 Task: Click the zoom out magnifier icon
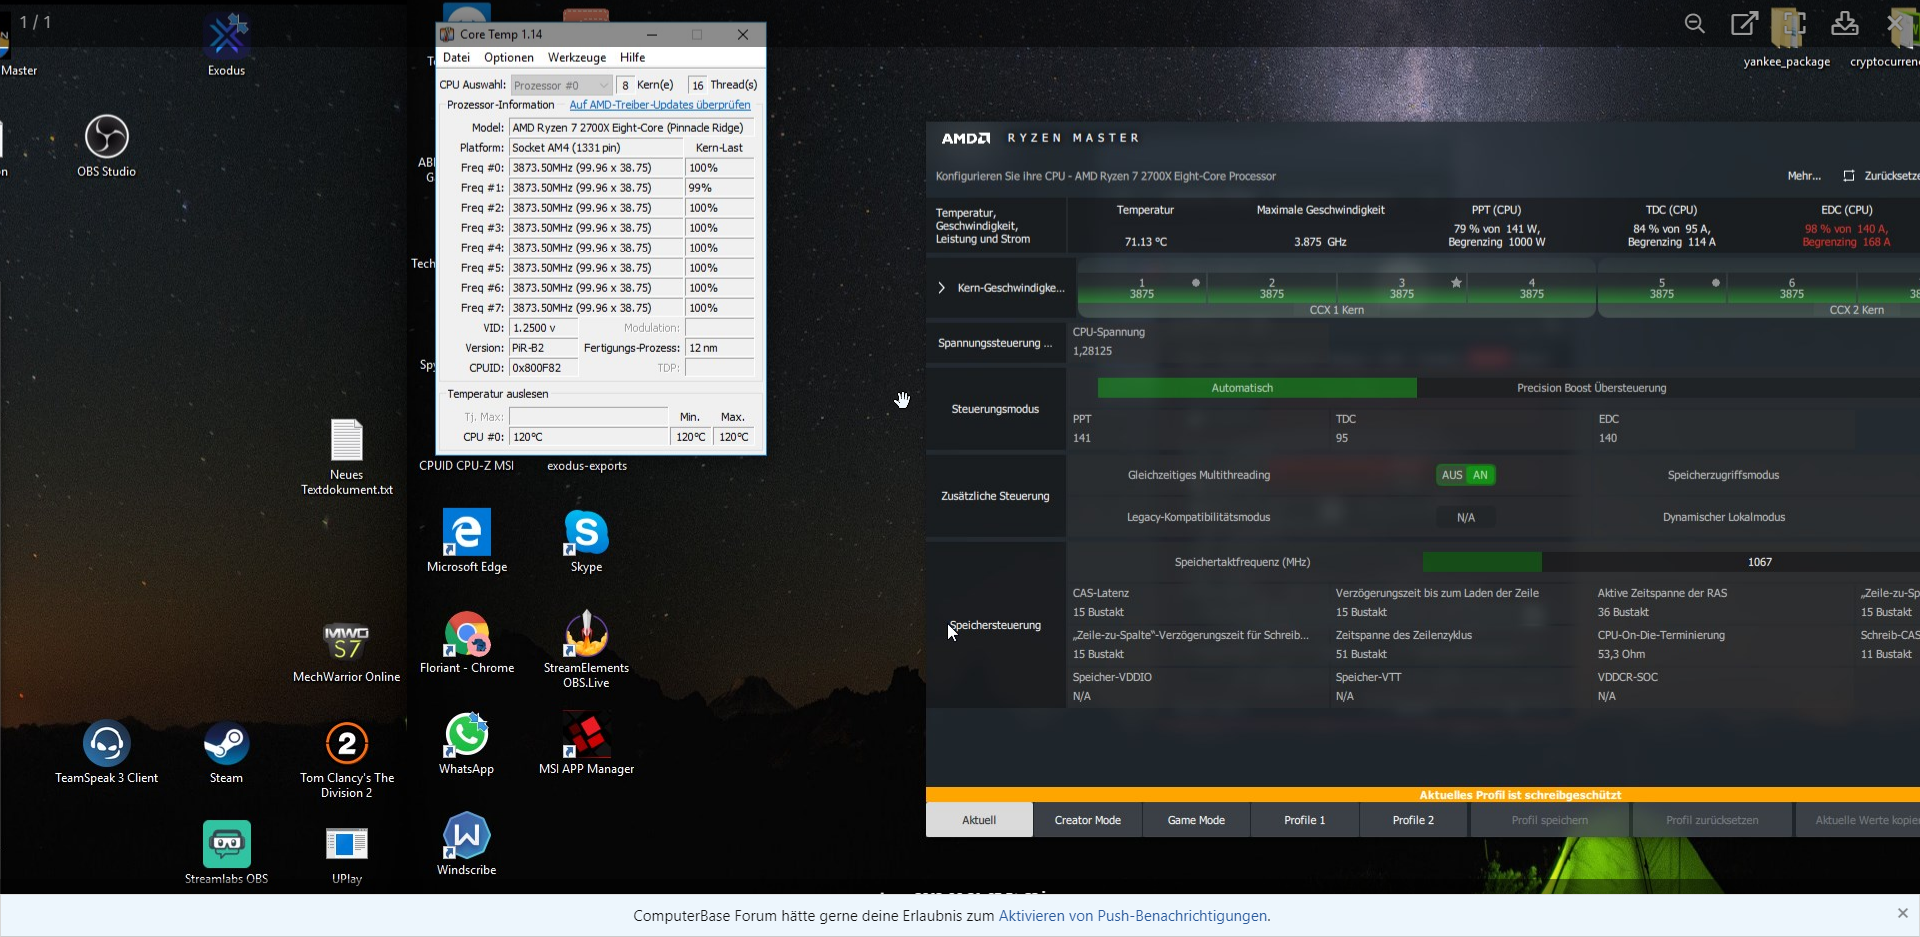[x=1694, y=23]
